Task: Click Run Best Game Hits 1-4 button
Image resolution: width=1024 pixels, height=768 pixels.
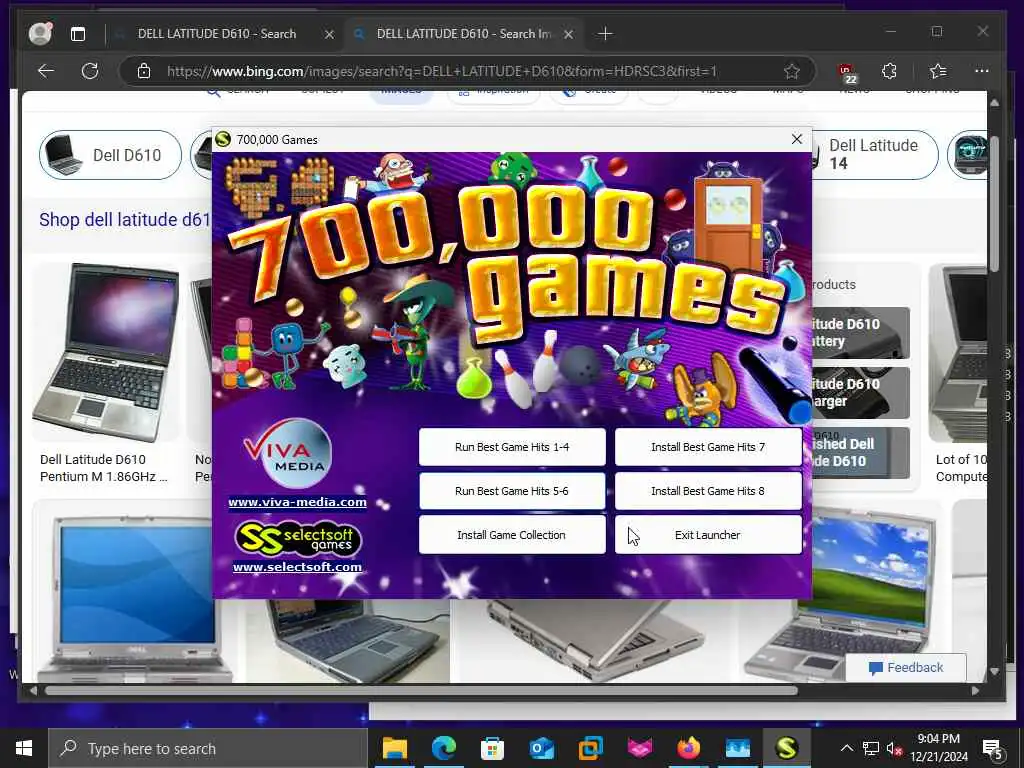Action: click(512, 447)
